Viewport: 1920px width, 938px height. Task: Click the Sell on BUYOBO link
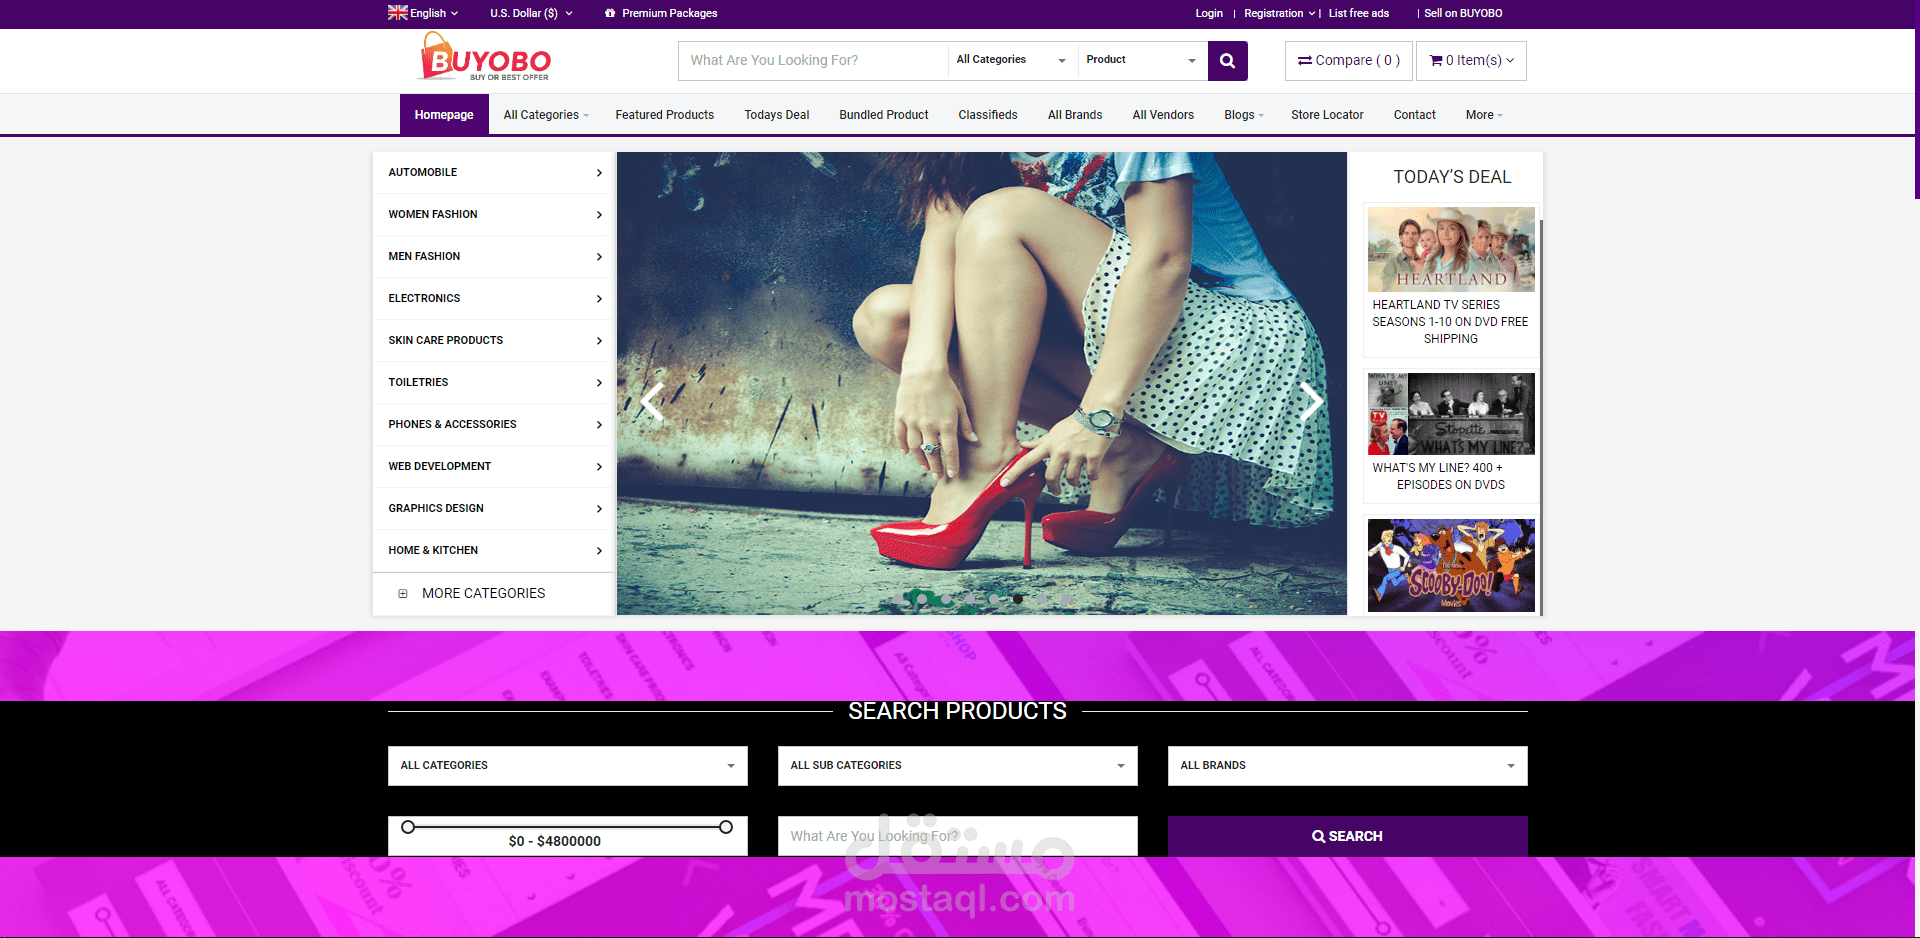click(x=1463, y=13)
